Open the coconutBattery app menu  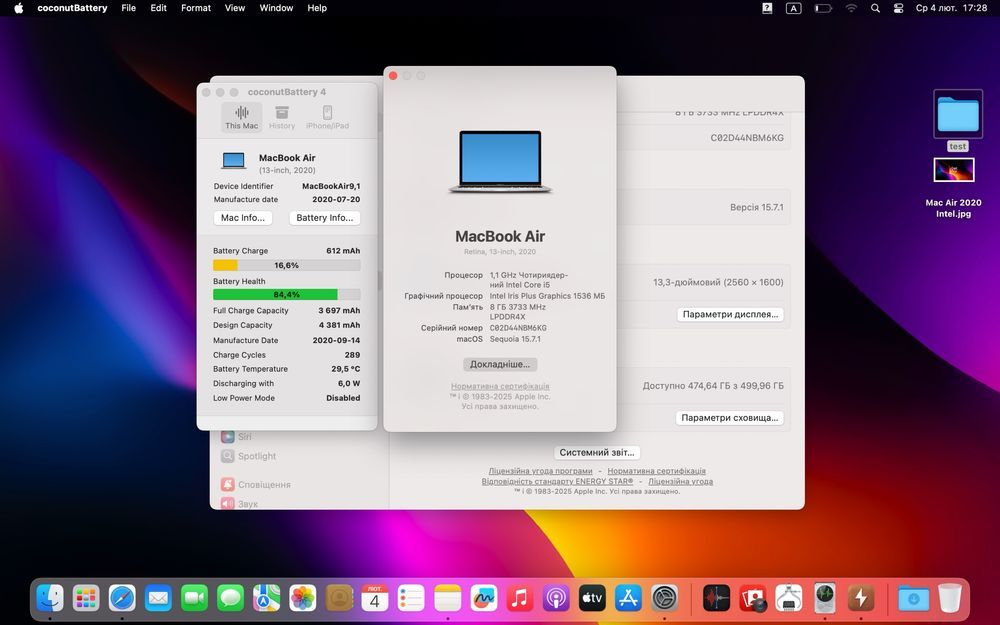72,8
